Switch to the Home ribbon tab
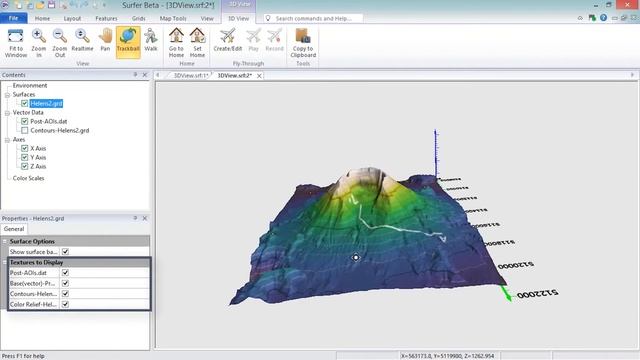The image size is (640, 360). (42, 18)
